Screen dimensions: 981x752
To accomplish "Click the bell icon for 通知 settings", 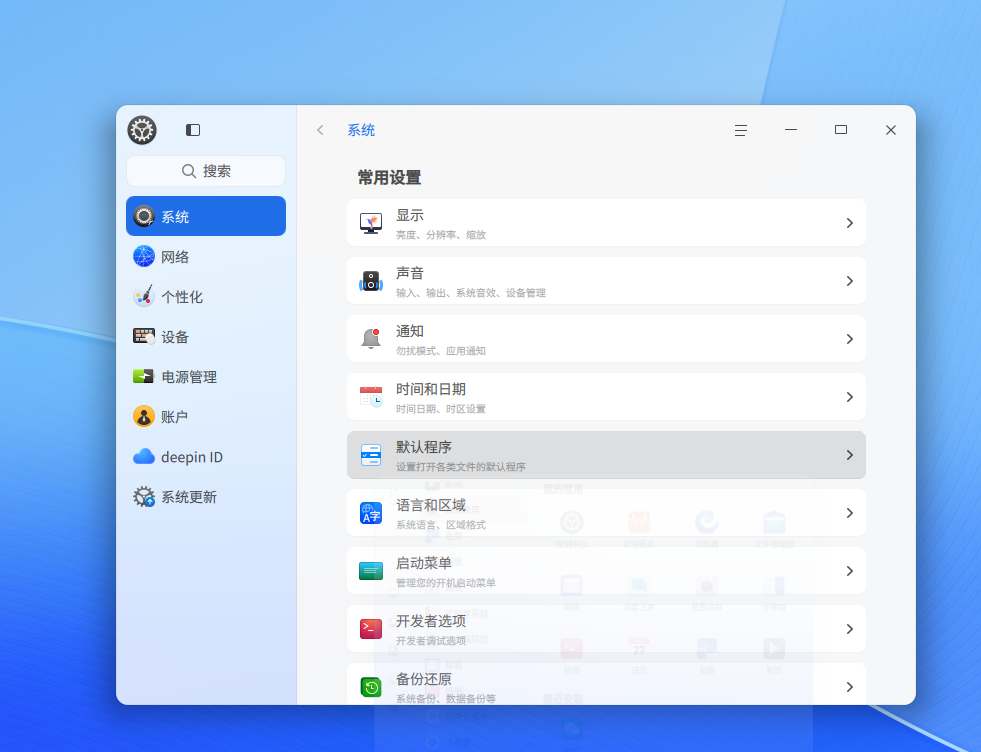I will pyautogui.click(x=371, y=338).
